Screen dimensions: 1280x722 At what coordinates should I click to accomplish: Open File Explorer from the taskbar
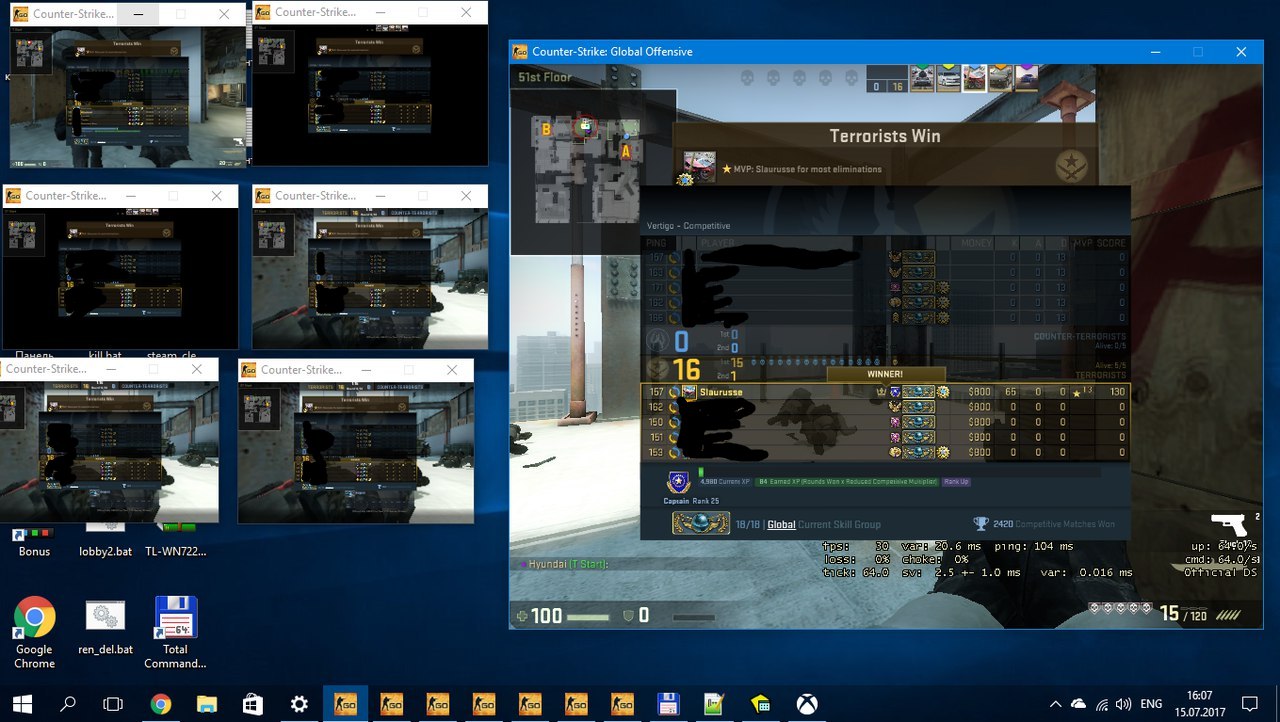point(207,704)
